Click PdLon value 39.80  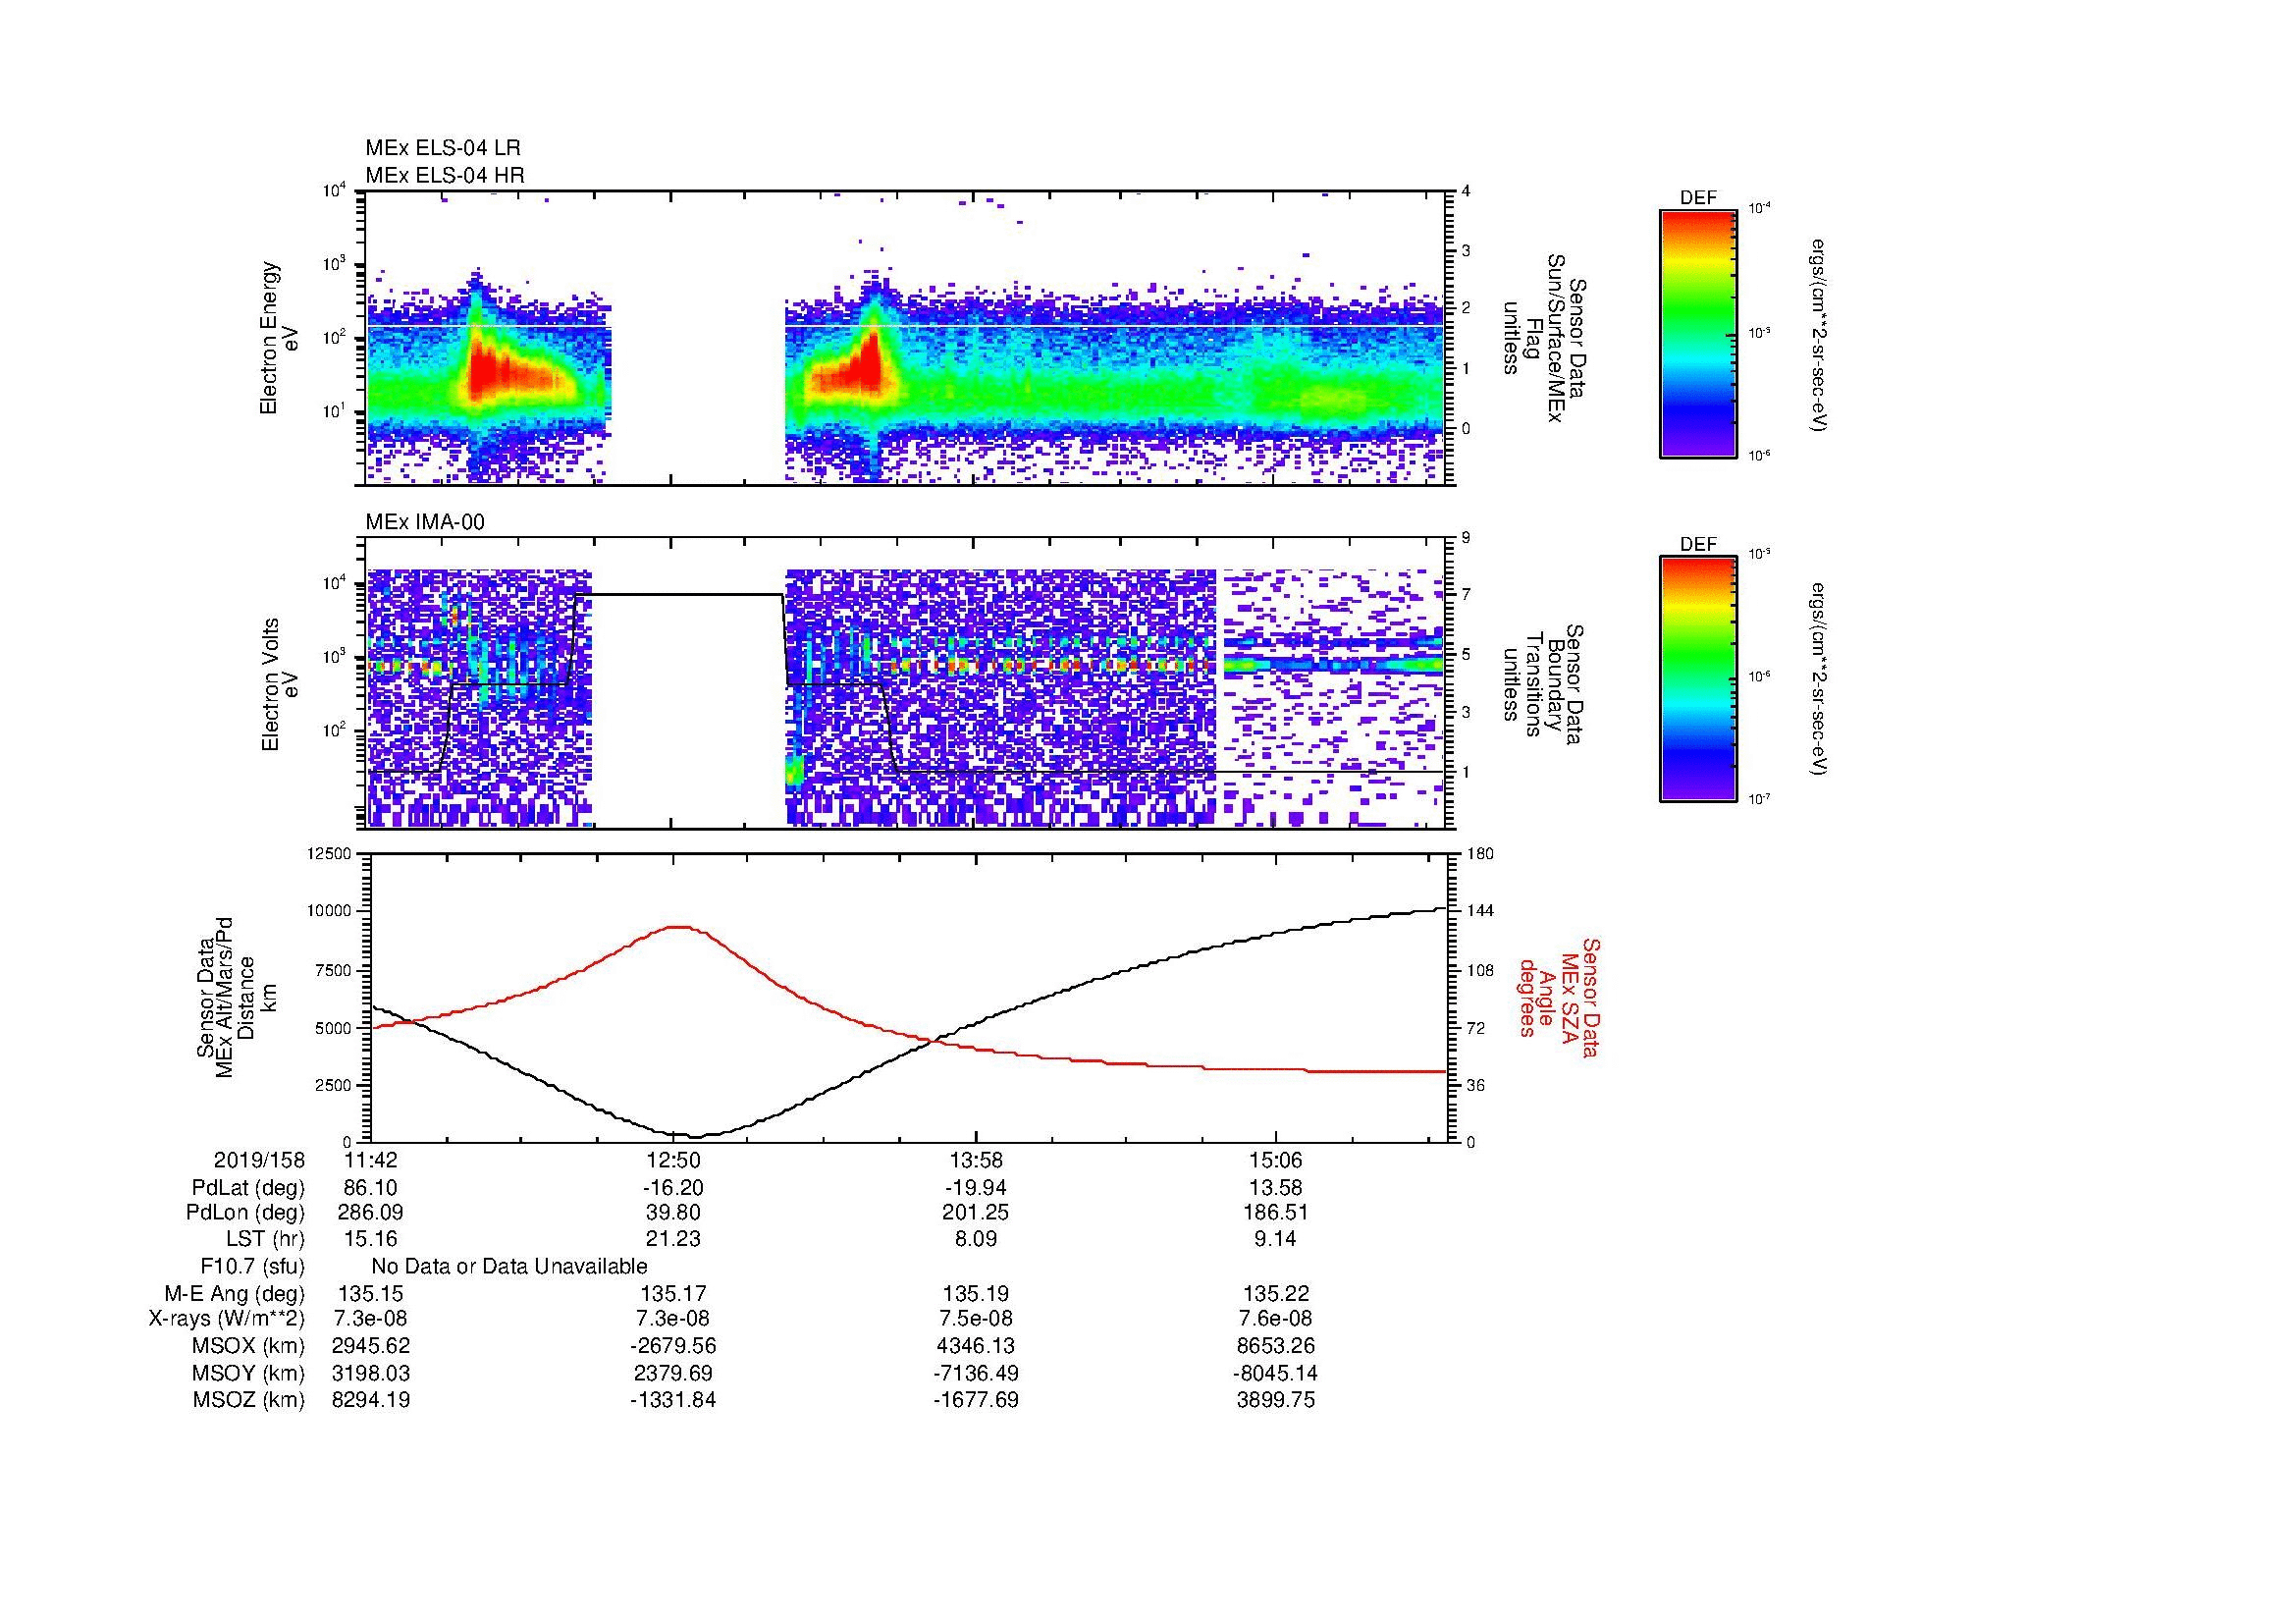673,1214
